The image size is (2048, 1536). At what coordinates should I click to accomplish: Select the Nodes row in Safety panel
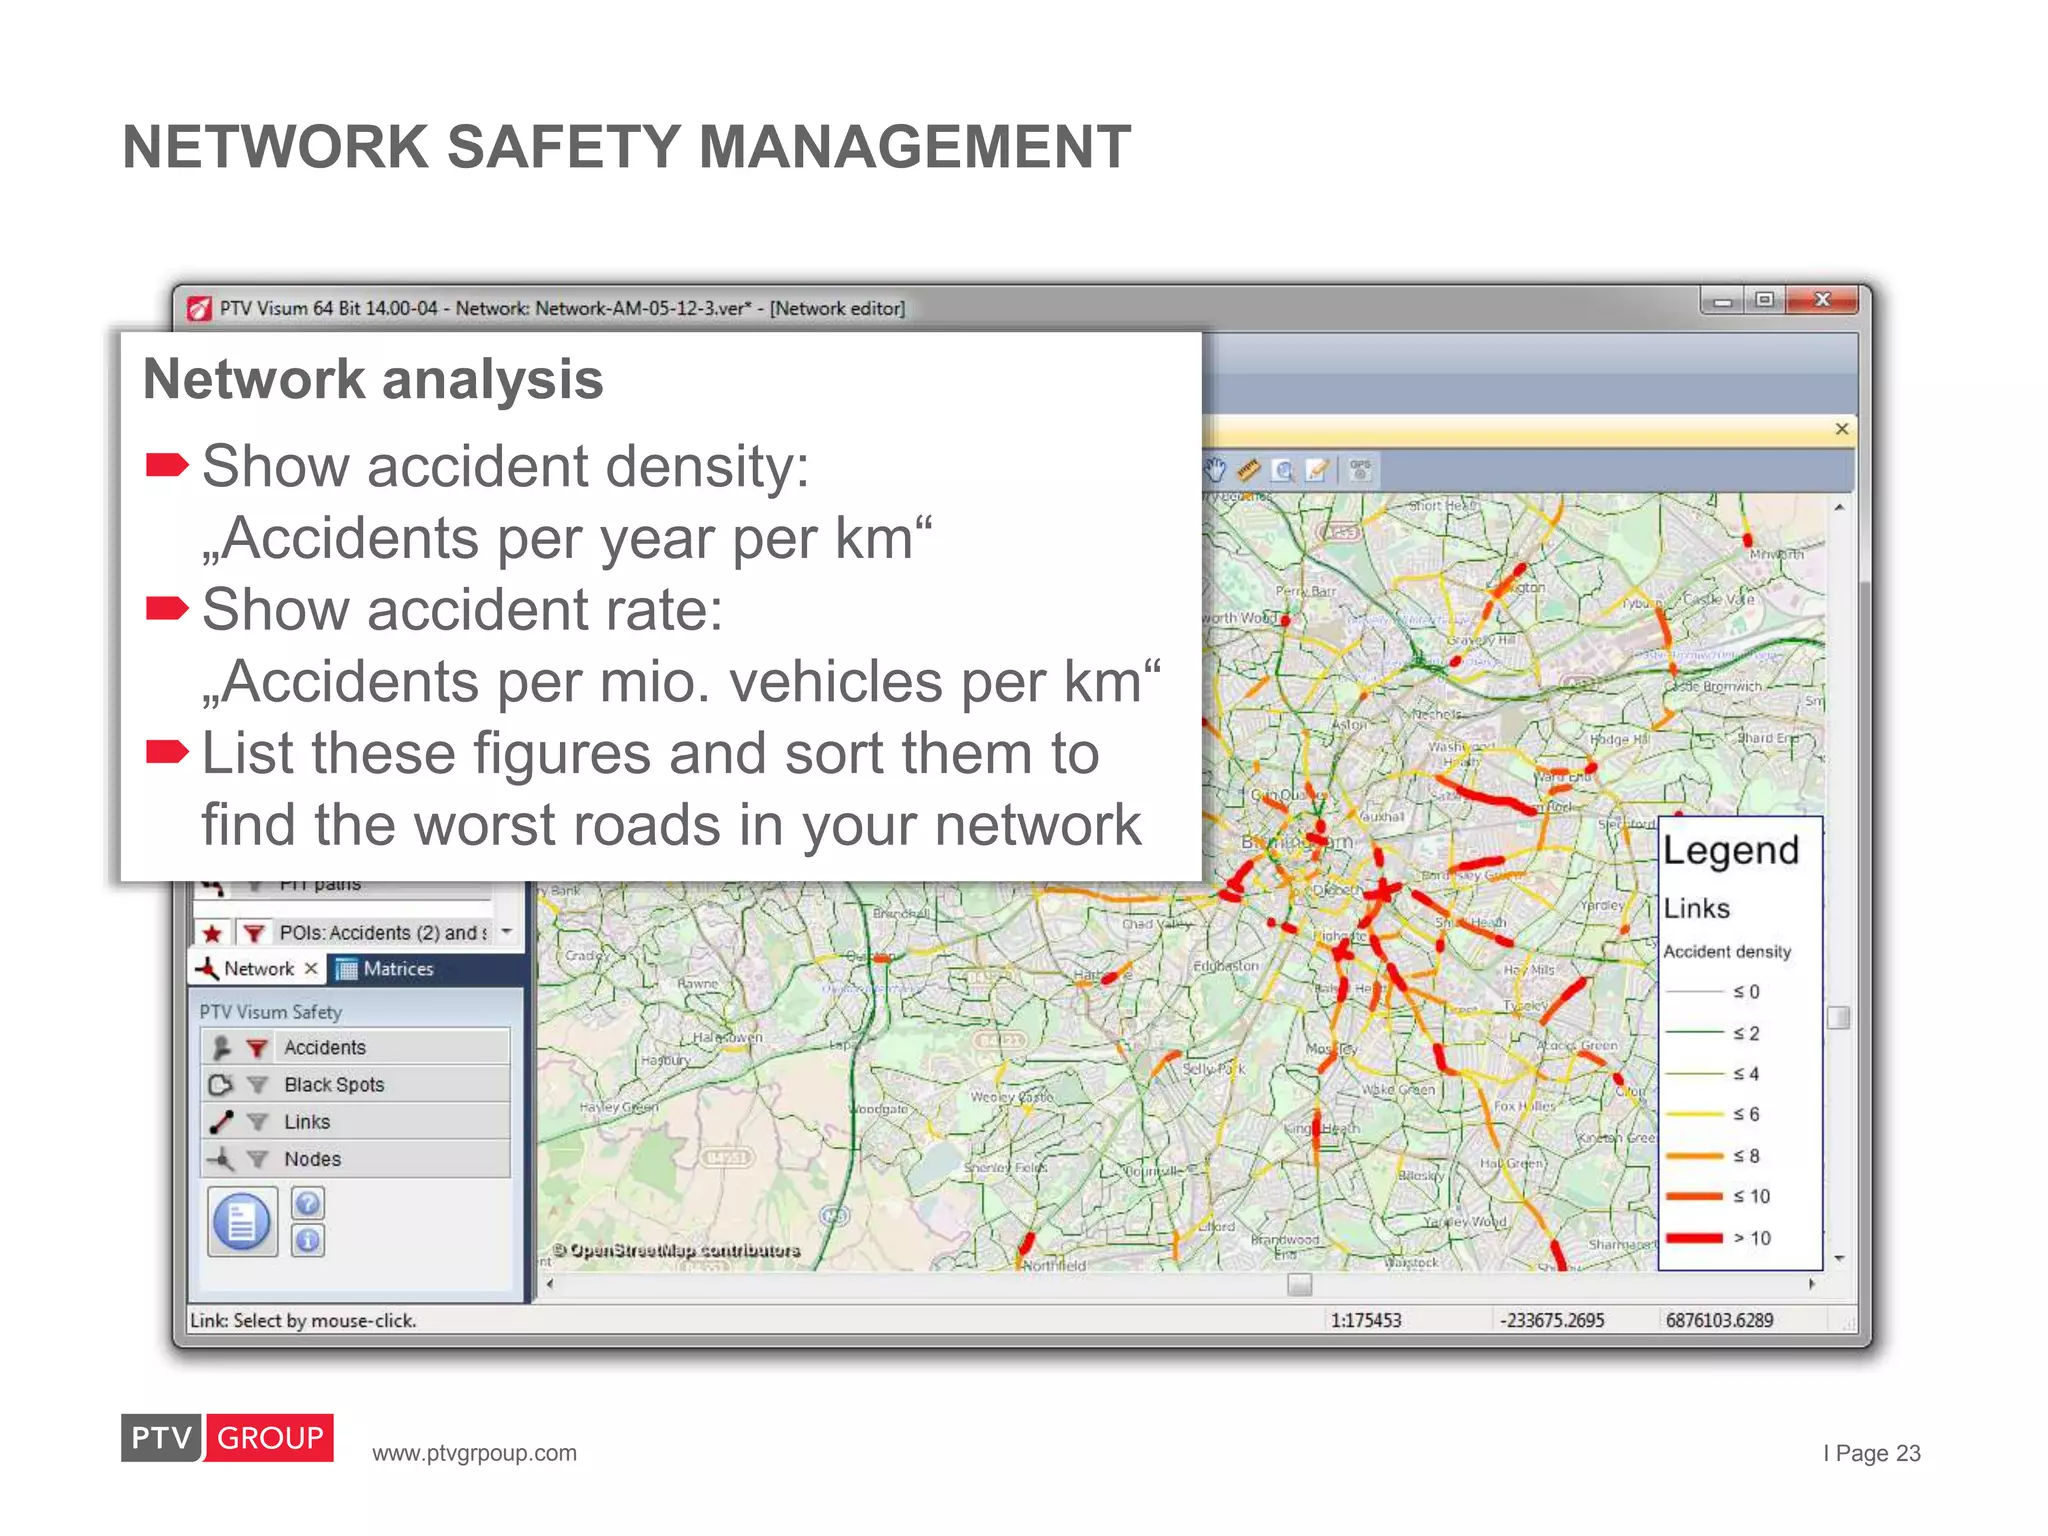(x=312, y=1159)
